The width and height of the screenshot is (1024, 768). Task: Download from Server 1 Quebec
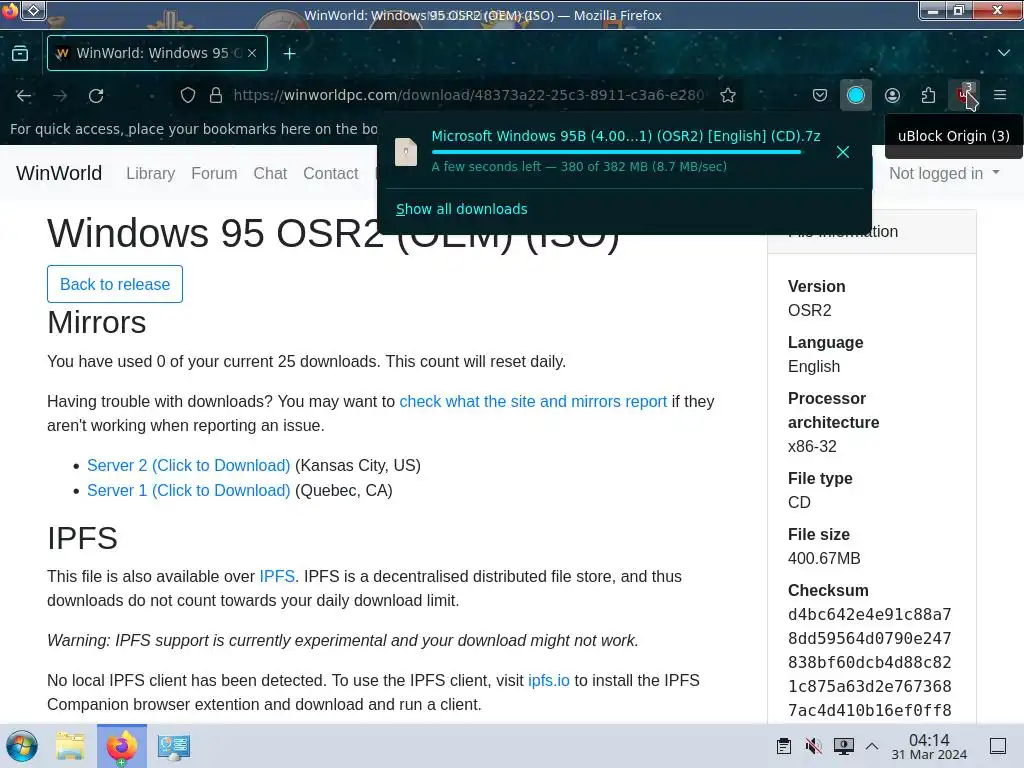click(x=189, y=490)
